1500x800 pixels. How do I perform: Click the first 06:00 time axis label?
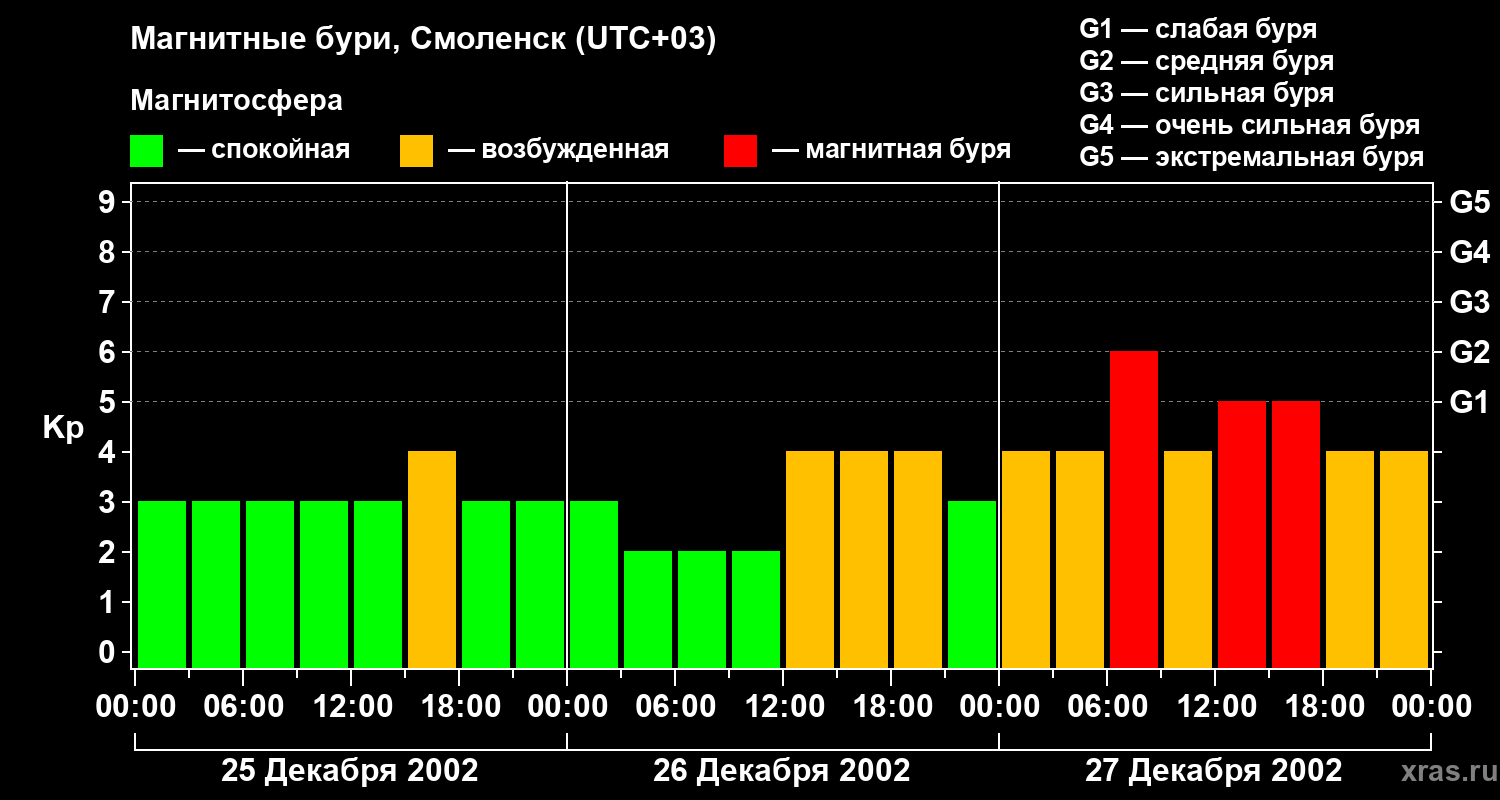point(244,706)
